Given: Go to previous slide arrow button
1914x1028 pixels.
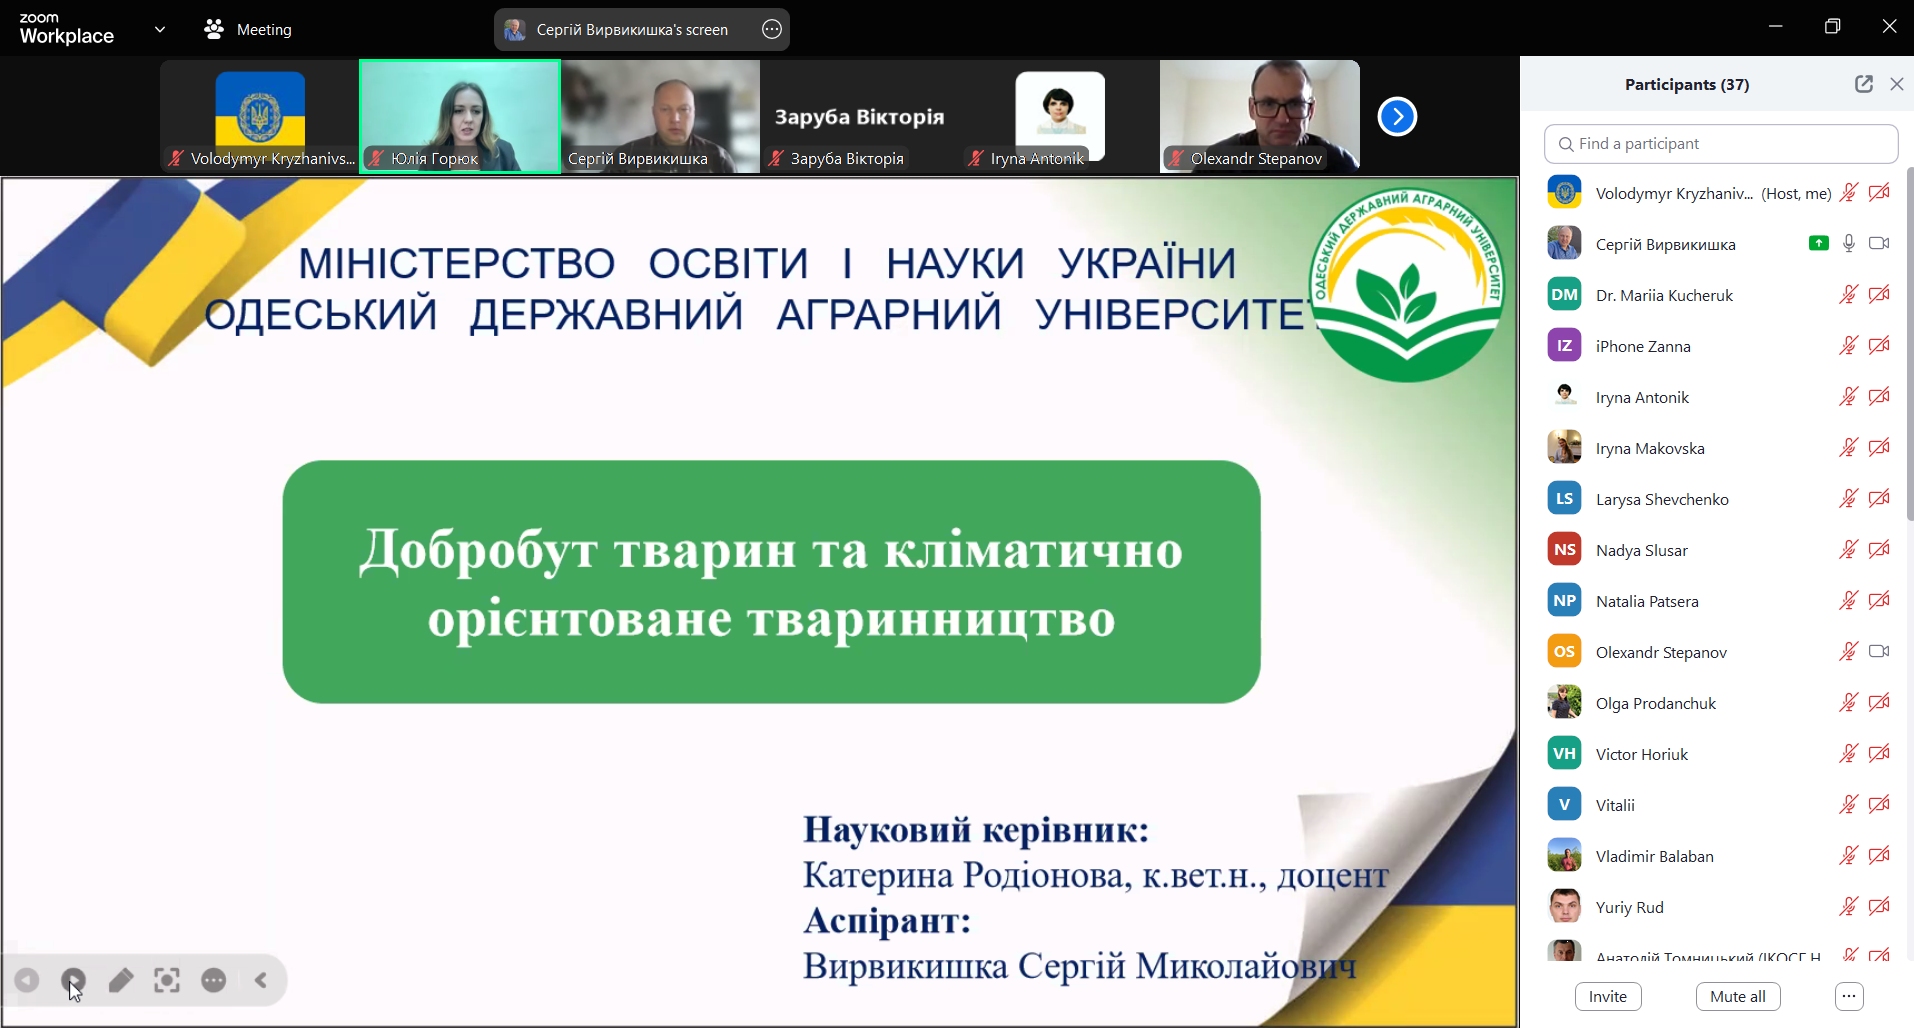Looking at the screenshot, I should [x=27, y=981].
